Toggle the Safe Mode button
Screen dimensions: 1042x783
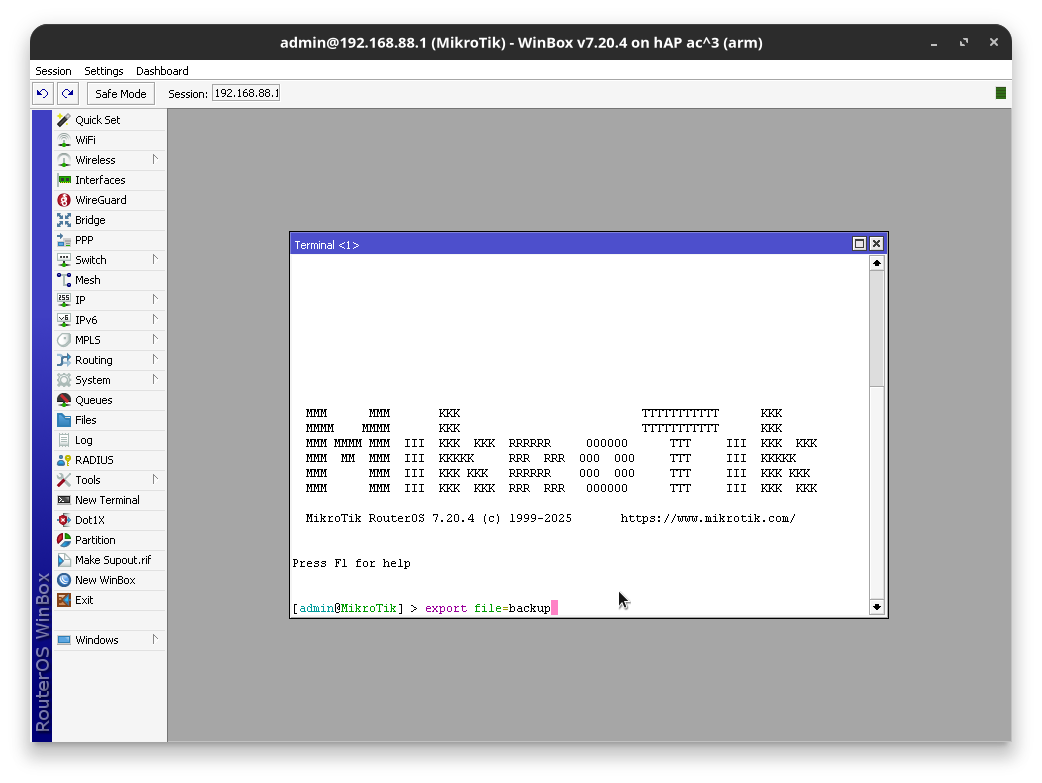pyautogui.click(x=120, y=93)
